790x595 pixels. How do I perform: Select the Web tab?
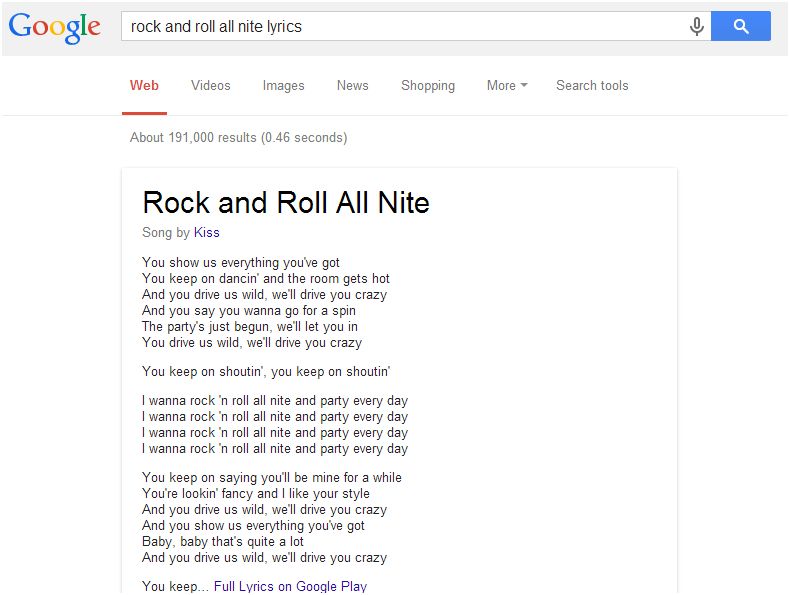click(144, 86)
